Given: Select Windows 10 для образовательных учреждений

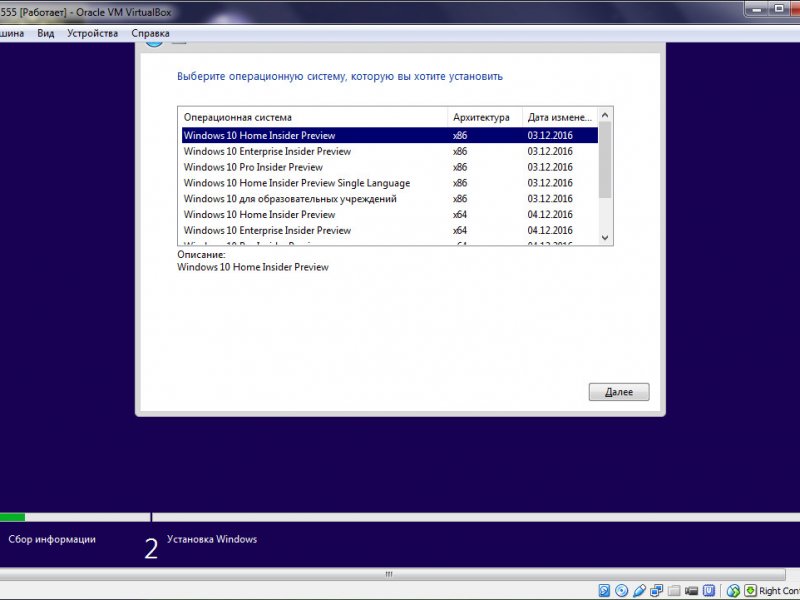Looking at the screenshot, I should [x=390, y=198].
